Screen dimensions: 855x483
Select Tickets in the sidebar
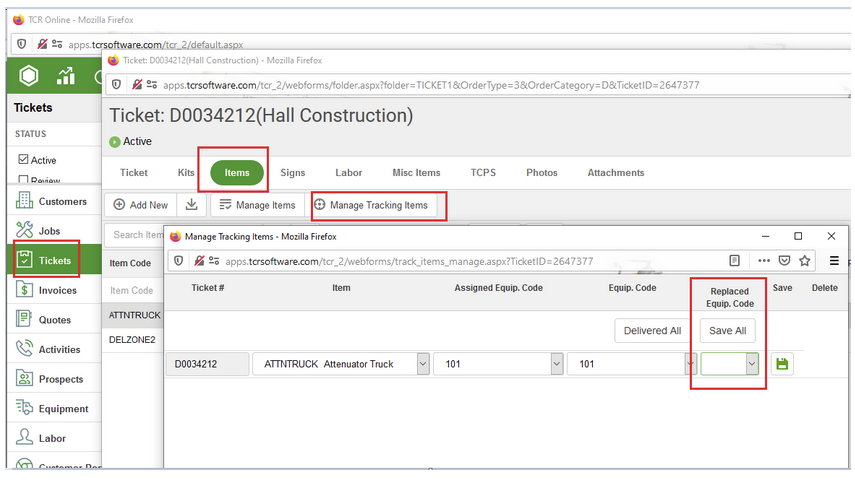pos(54,260)
